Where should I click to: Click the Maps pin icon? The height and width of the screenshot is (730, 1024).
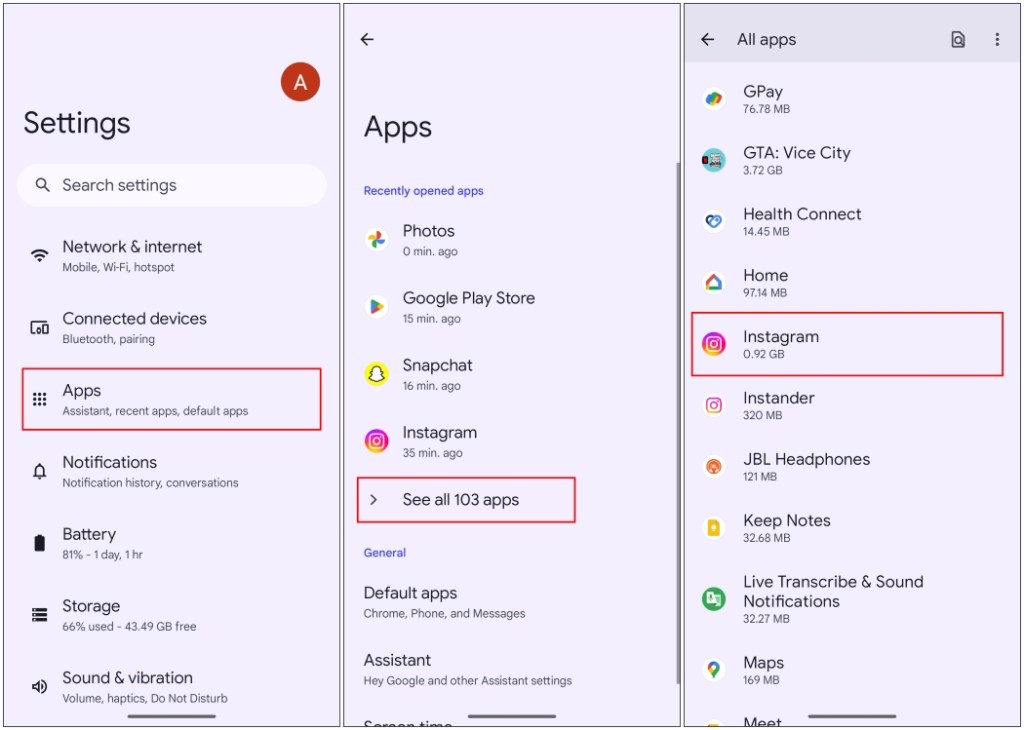click(x=714, y=670)
